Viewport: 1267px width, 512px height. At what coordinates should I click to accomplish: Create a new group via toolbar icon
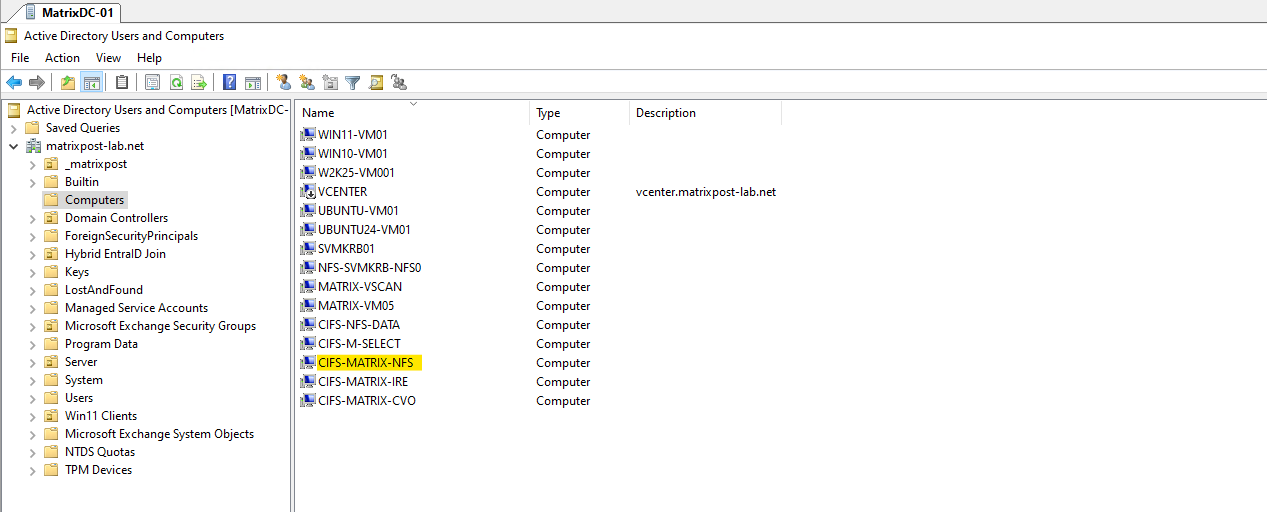(306, 82)
